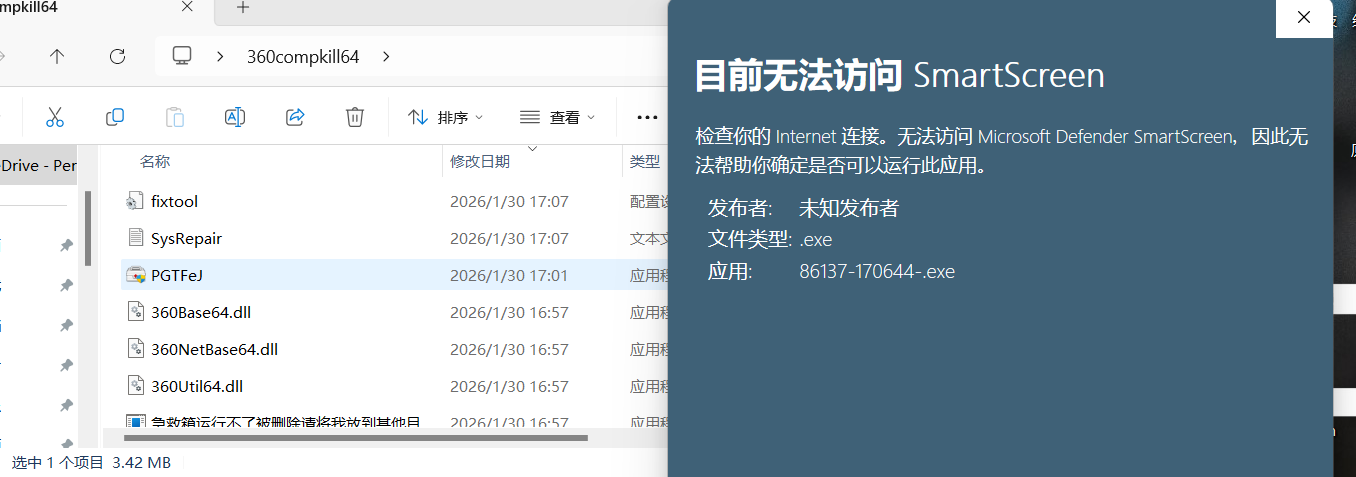The width and height of the screenshot is (1356, 477).
Task: Go up one folder with Up arrow
Action: tap(57, 56)
